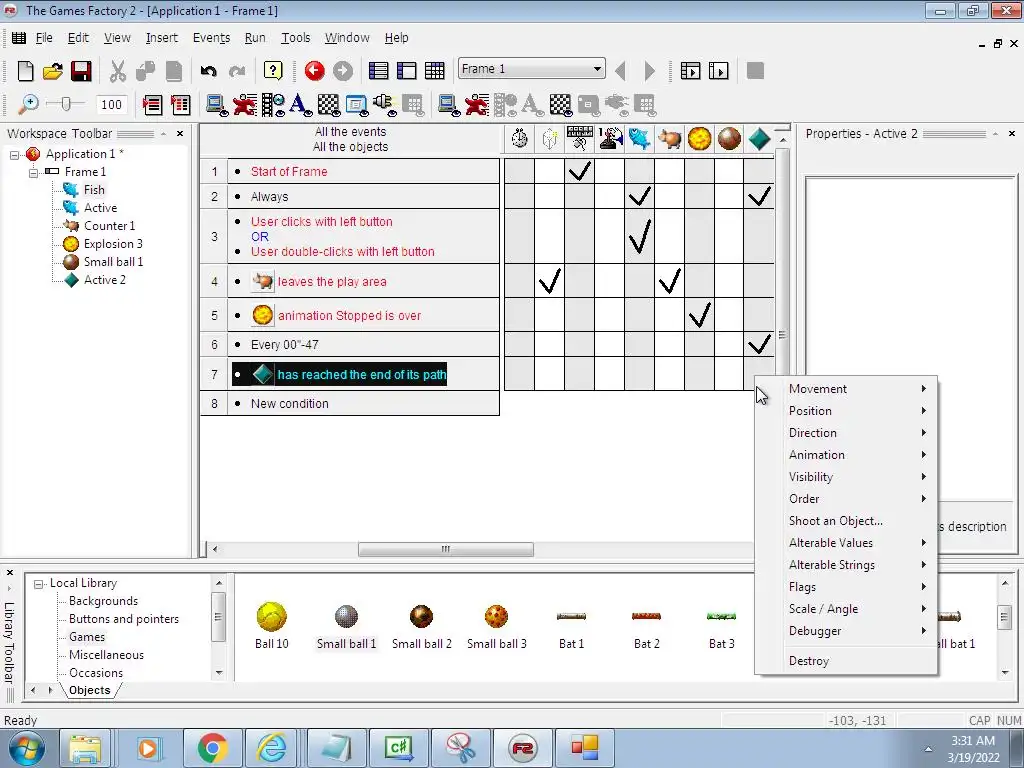The width and height of the screenshot is (1024, 768).
Task: Click Explosion checkmark in animation row
Action: 699,315
